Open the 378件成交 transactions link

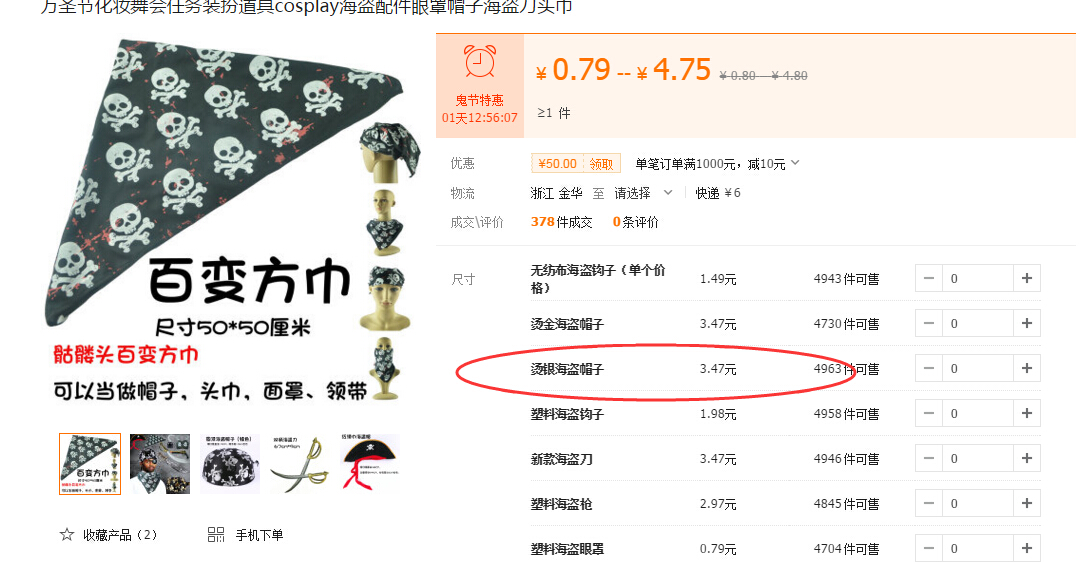561,222
